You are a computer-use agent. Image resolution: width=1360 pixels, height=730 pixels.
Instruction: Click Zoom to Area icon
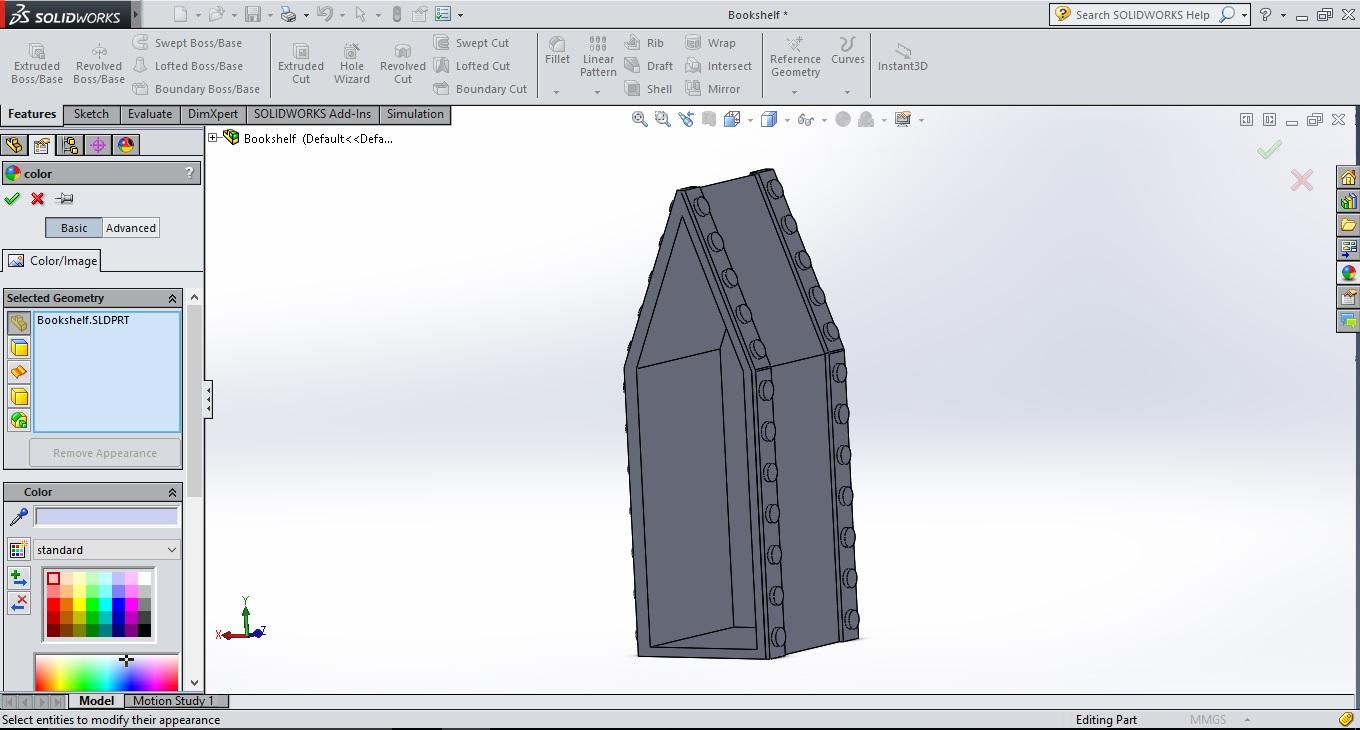(662, 119)
